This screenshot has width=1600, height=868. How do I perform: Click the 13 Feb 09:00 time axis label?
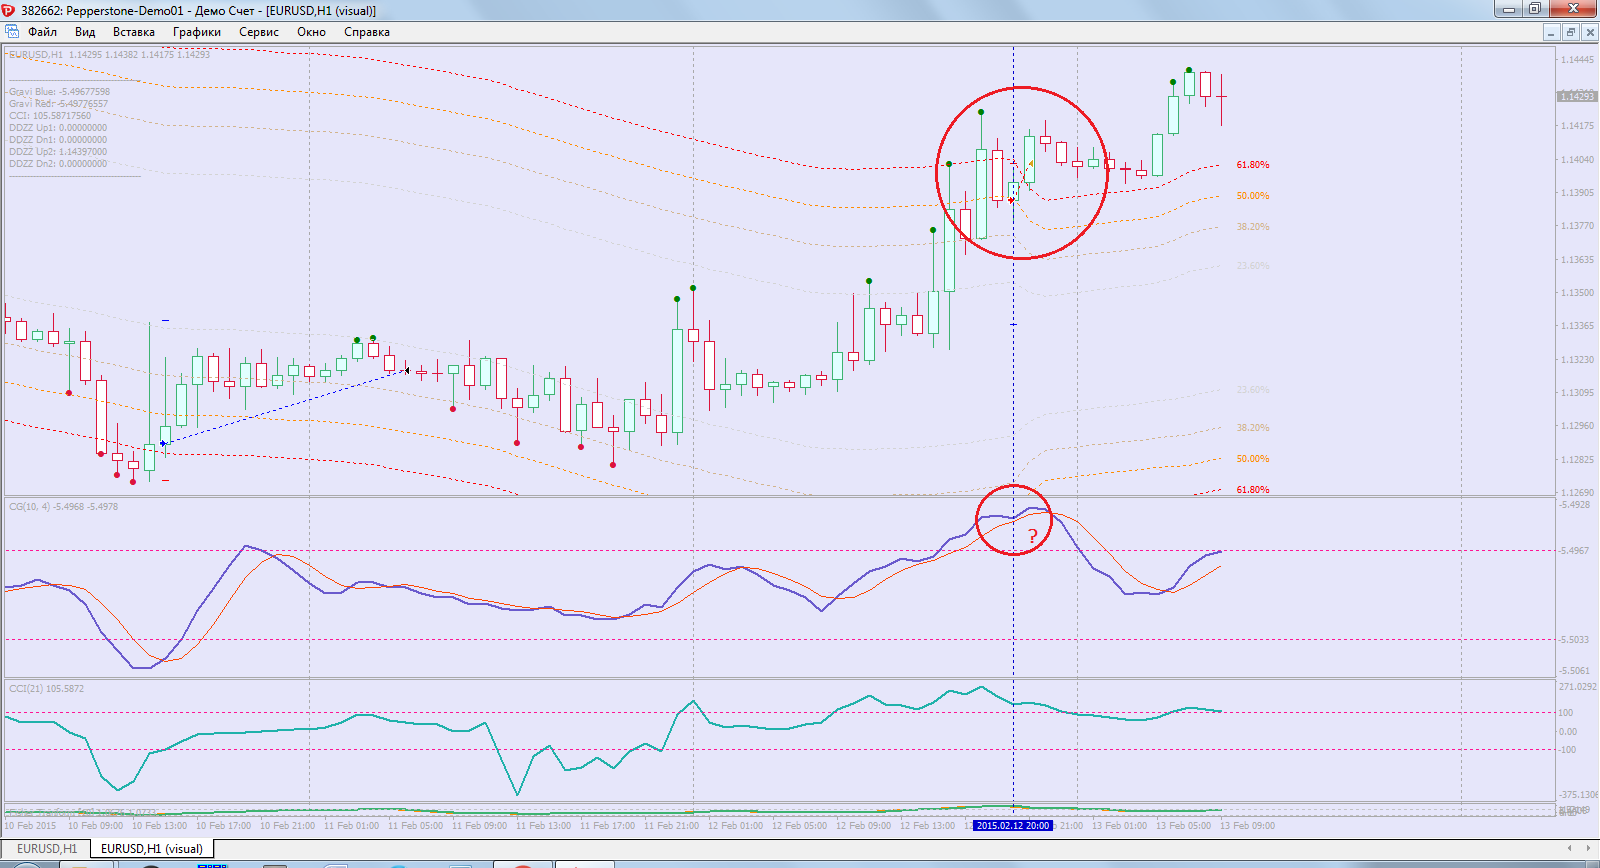click(x=1247, y=826)
